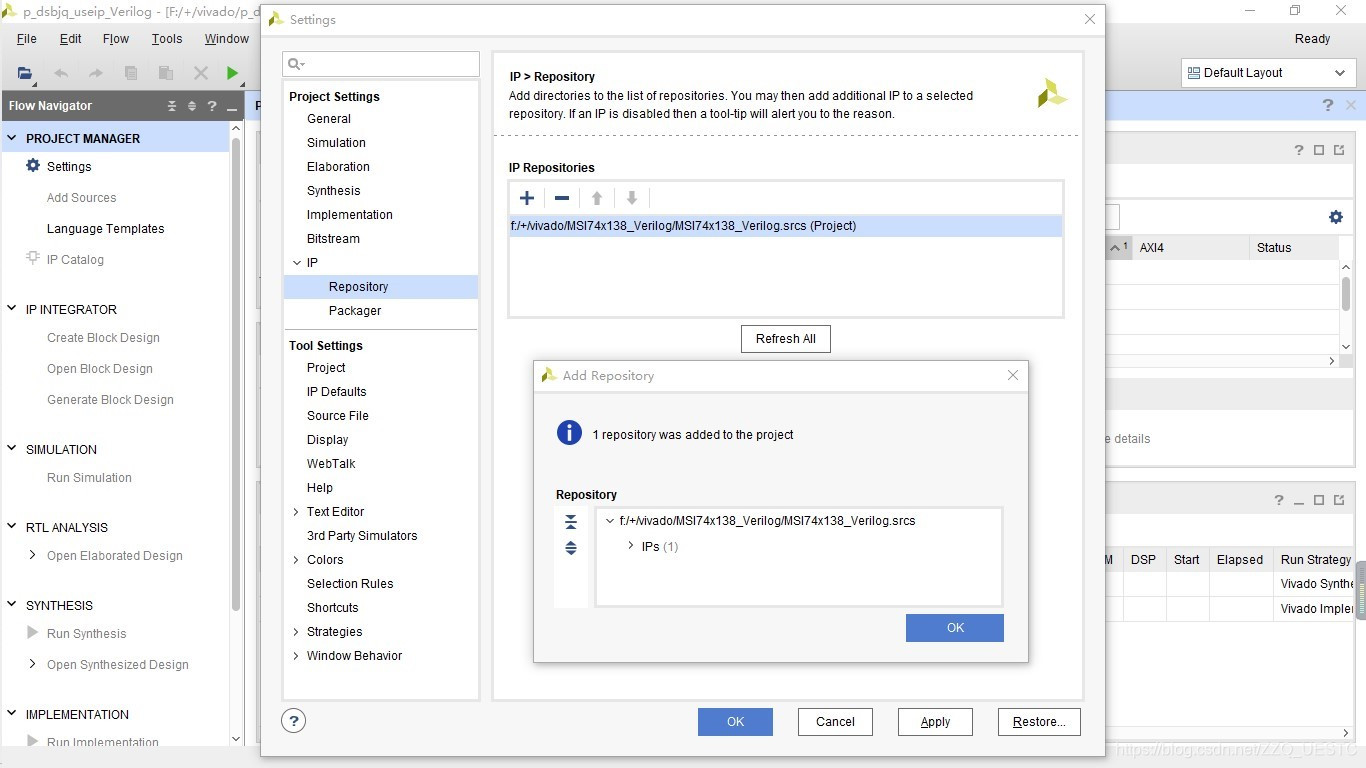Open the Default Layout dropdown
Image resolution: width=1366 pixels, height=768 pixels.
(x=1267, y=73)
